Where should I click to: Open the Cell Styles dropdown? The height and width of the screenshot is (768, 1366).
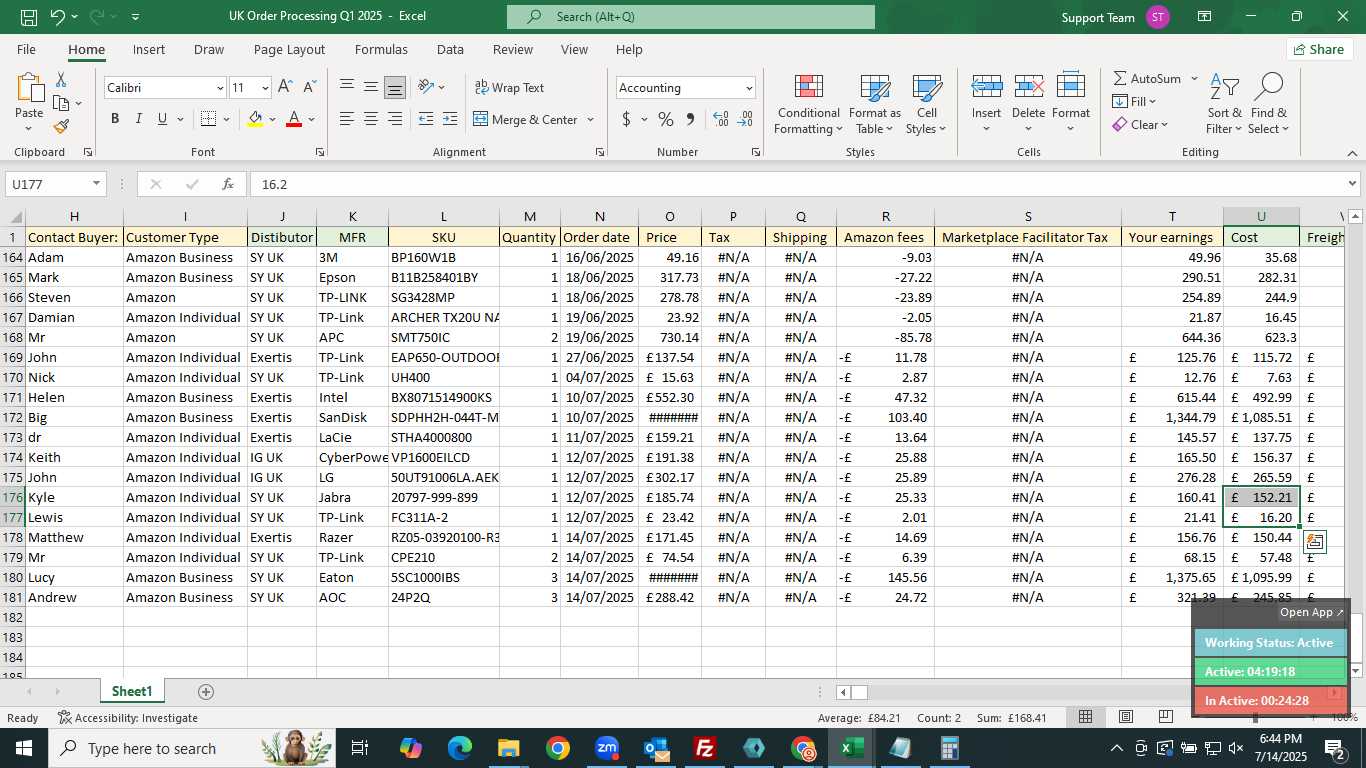(927, 104)
